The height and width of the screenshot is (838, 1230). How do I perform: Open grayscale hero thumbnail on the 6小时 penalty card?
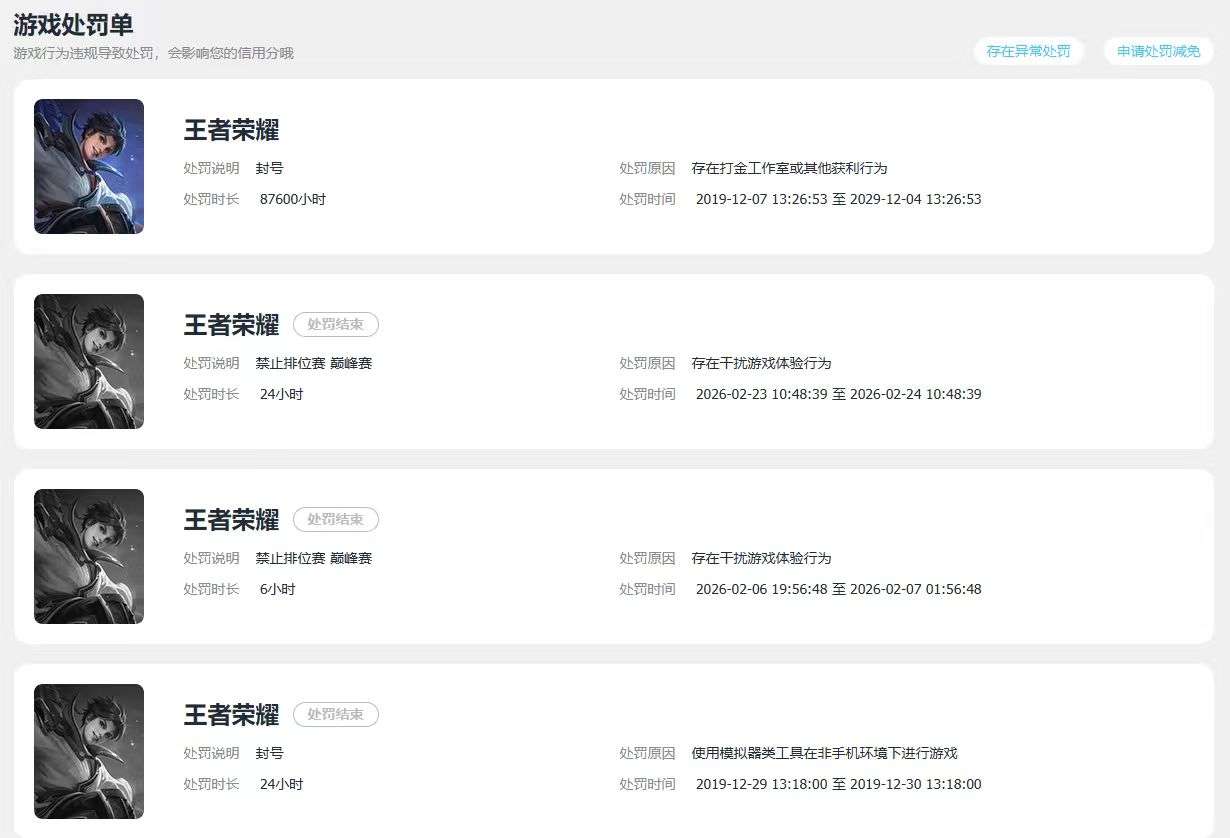point(89,556)
